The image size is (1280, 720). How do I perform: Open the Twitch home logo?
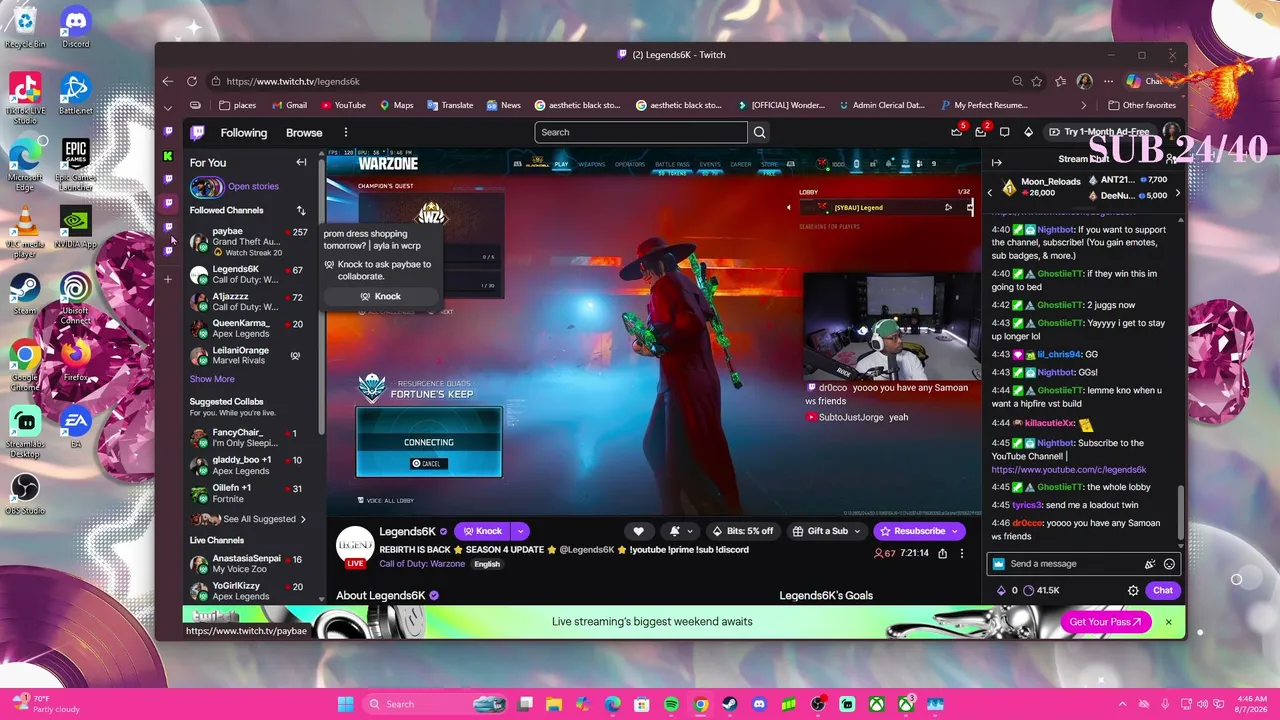coord(198,132)
